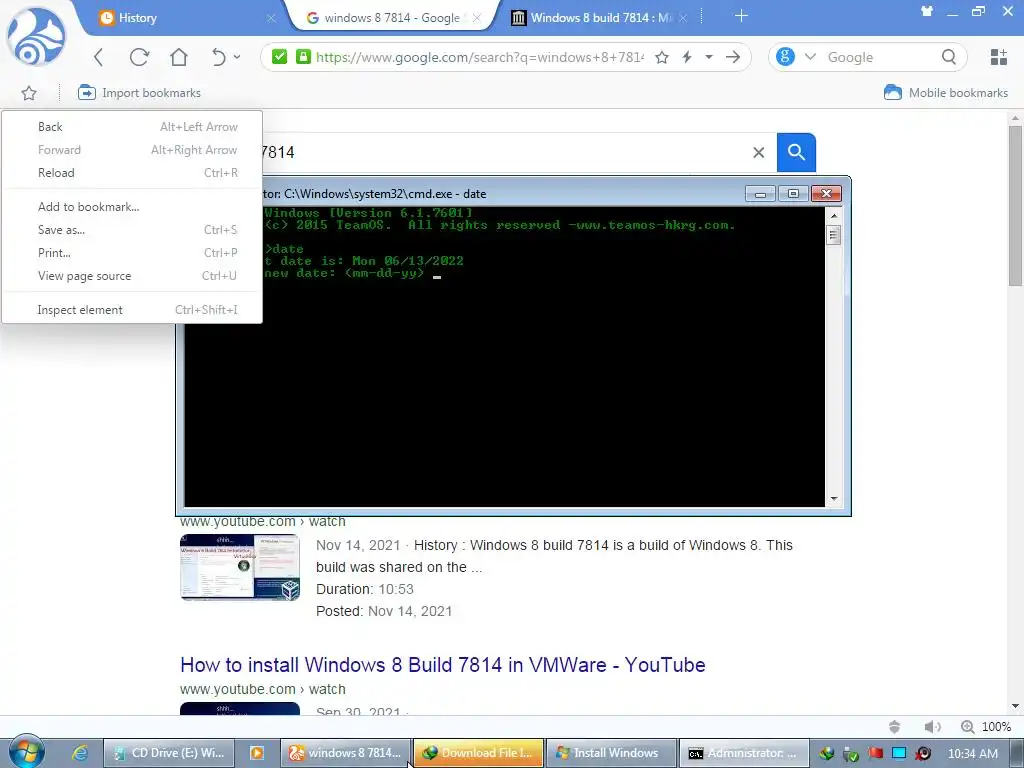This screenshot has height=768, width=1024.
Task: Toggle the sound icon in the browser status bar
Action: [x=933, y=726]
